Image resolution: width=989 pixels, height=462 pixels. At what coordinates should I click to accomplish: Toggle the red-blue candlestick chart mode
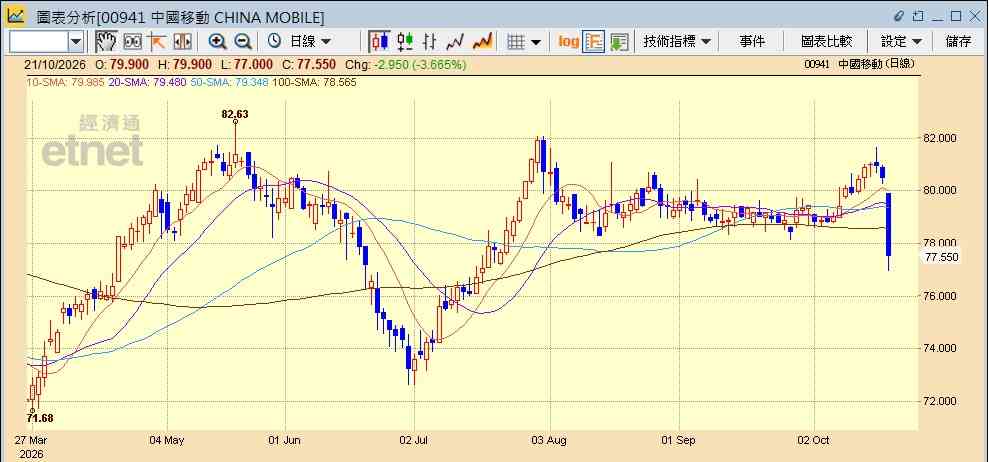pyautogui.click(x=380, y=42)
